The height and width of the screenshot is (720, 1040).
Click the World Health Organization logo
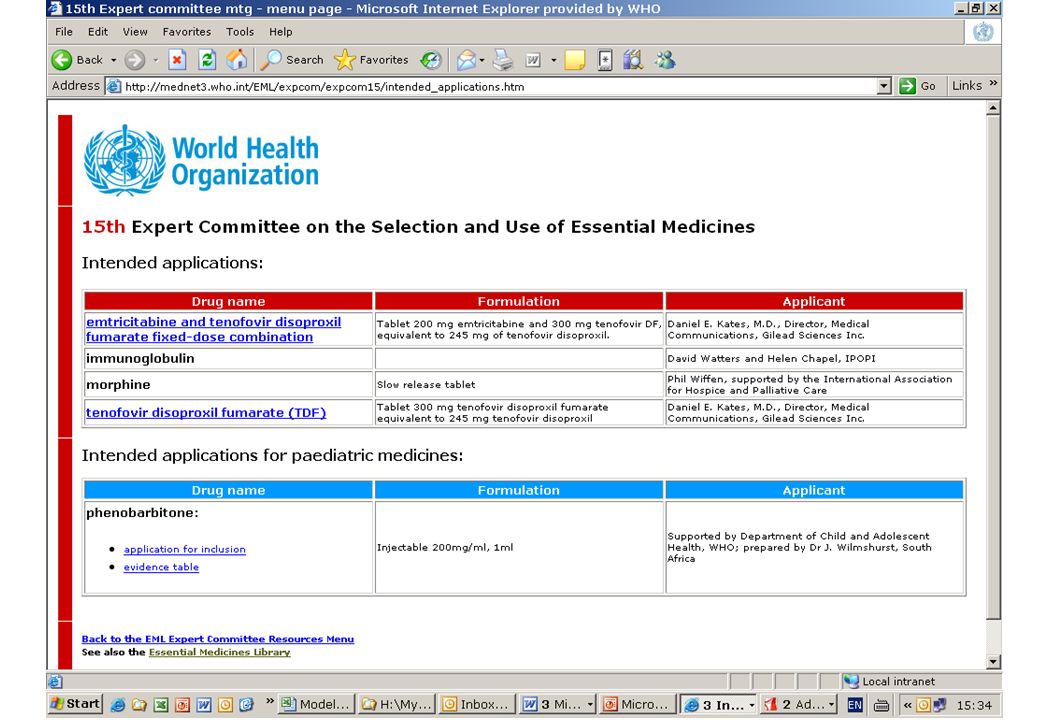(201, 160)
